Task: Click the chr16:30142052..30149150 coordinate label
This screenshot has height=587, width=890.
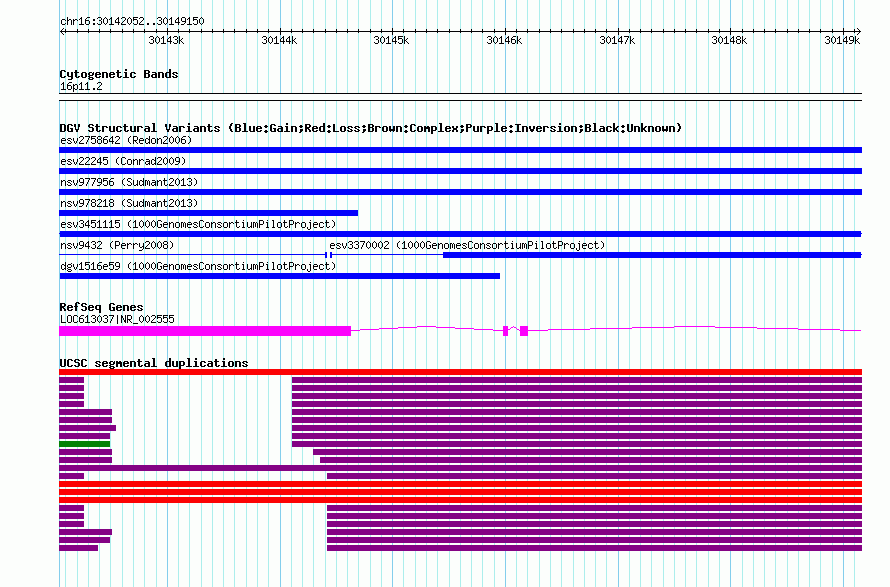Action: click(132, 21)
